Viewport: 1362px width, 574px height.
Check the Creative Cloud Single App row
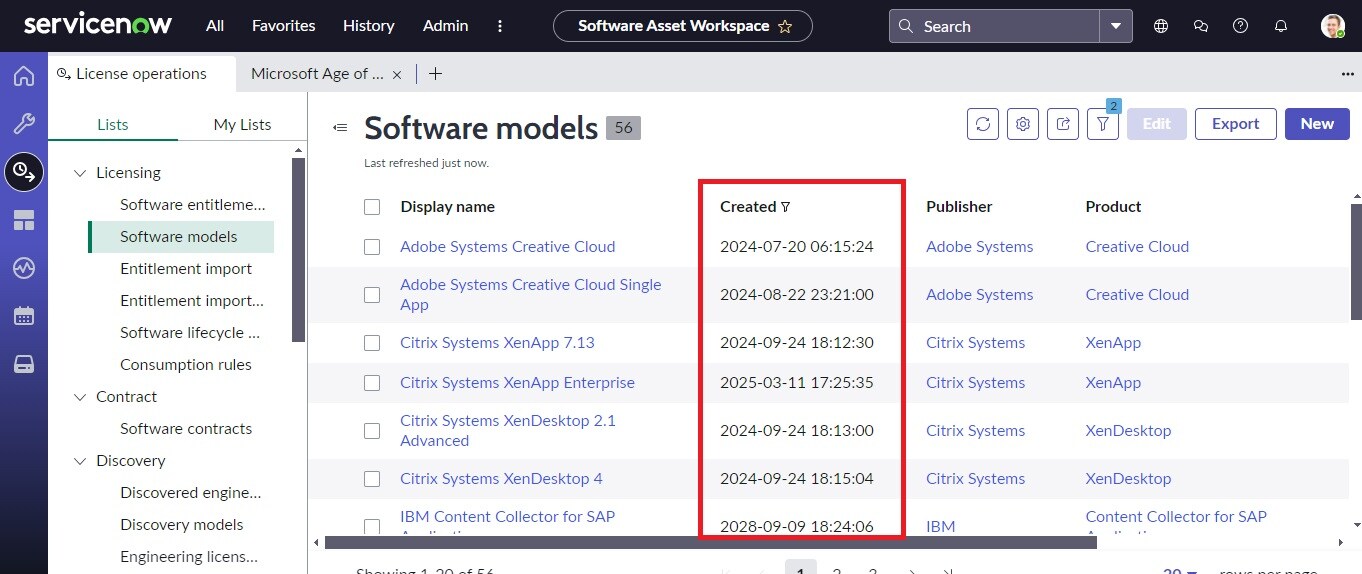372,295
